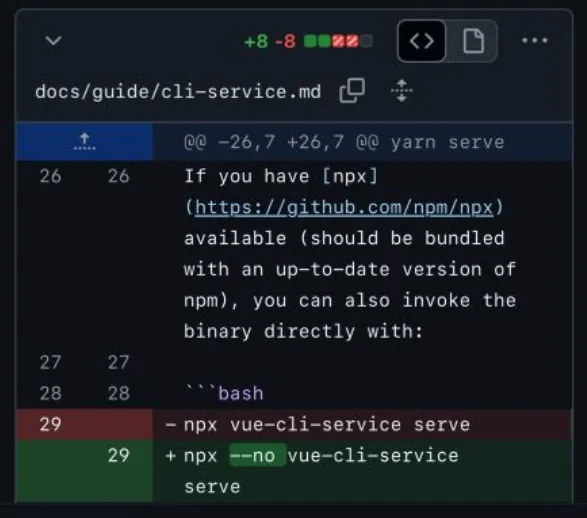Click the +8 -8 diffstat indicator
Image resolution: width=587 pixels, height=518 pixels.
(308, 41)
